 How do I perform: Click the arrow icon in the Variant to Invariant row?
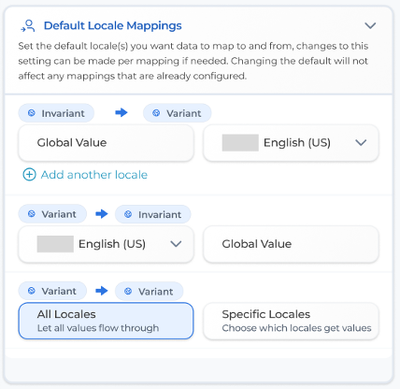(102, 214)
